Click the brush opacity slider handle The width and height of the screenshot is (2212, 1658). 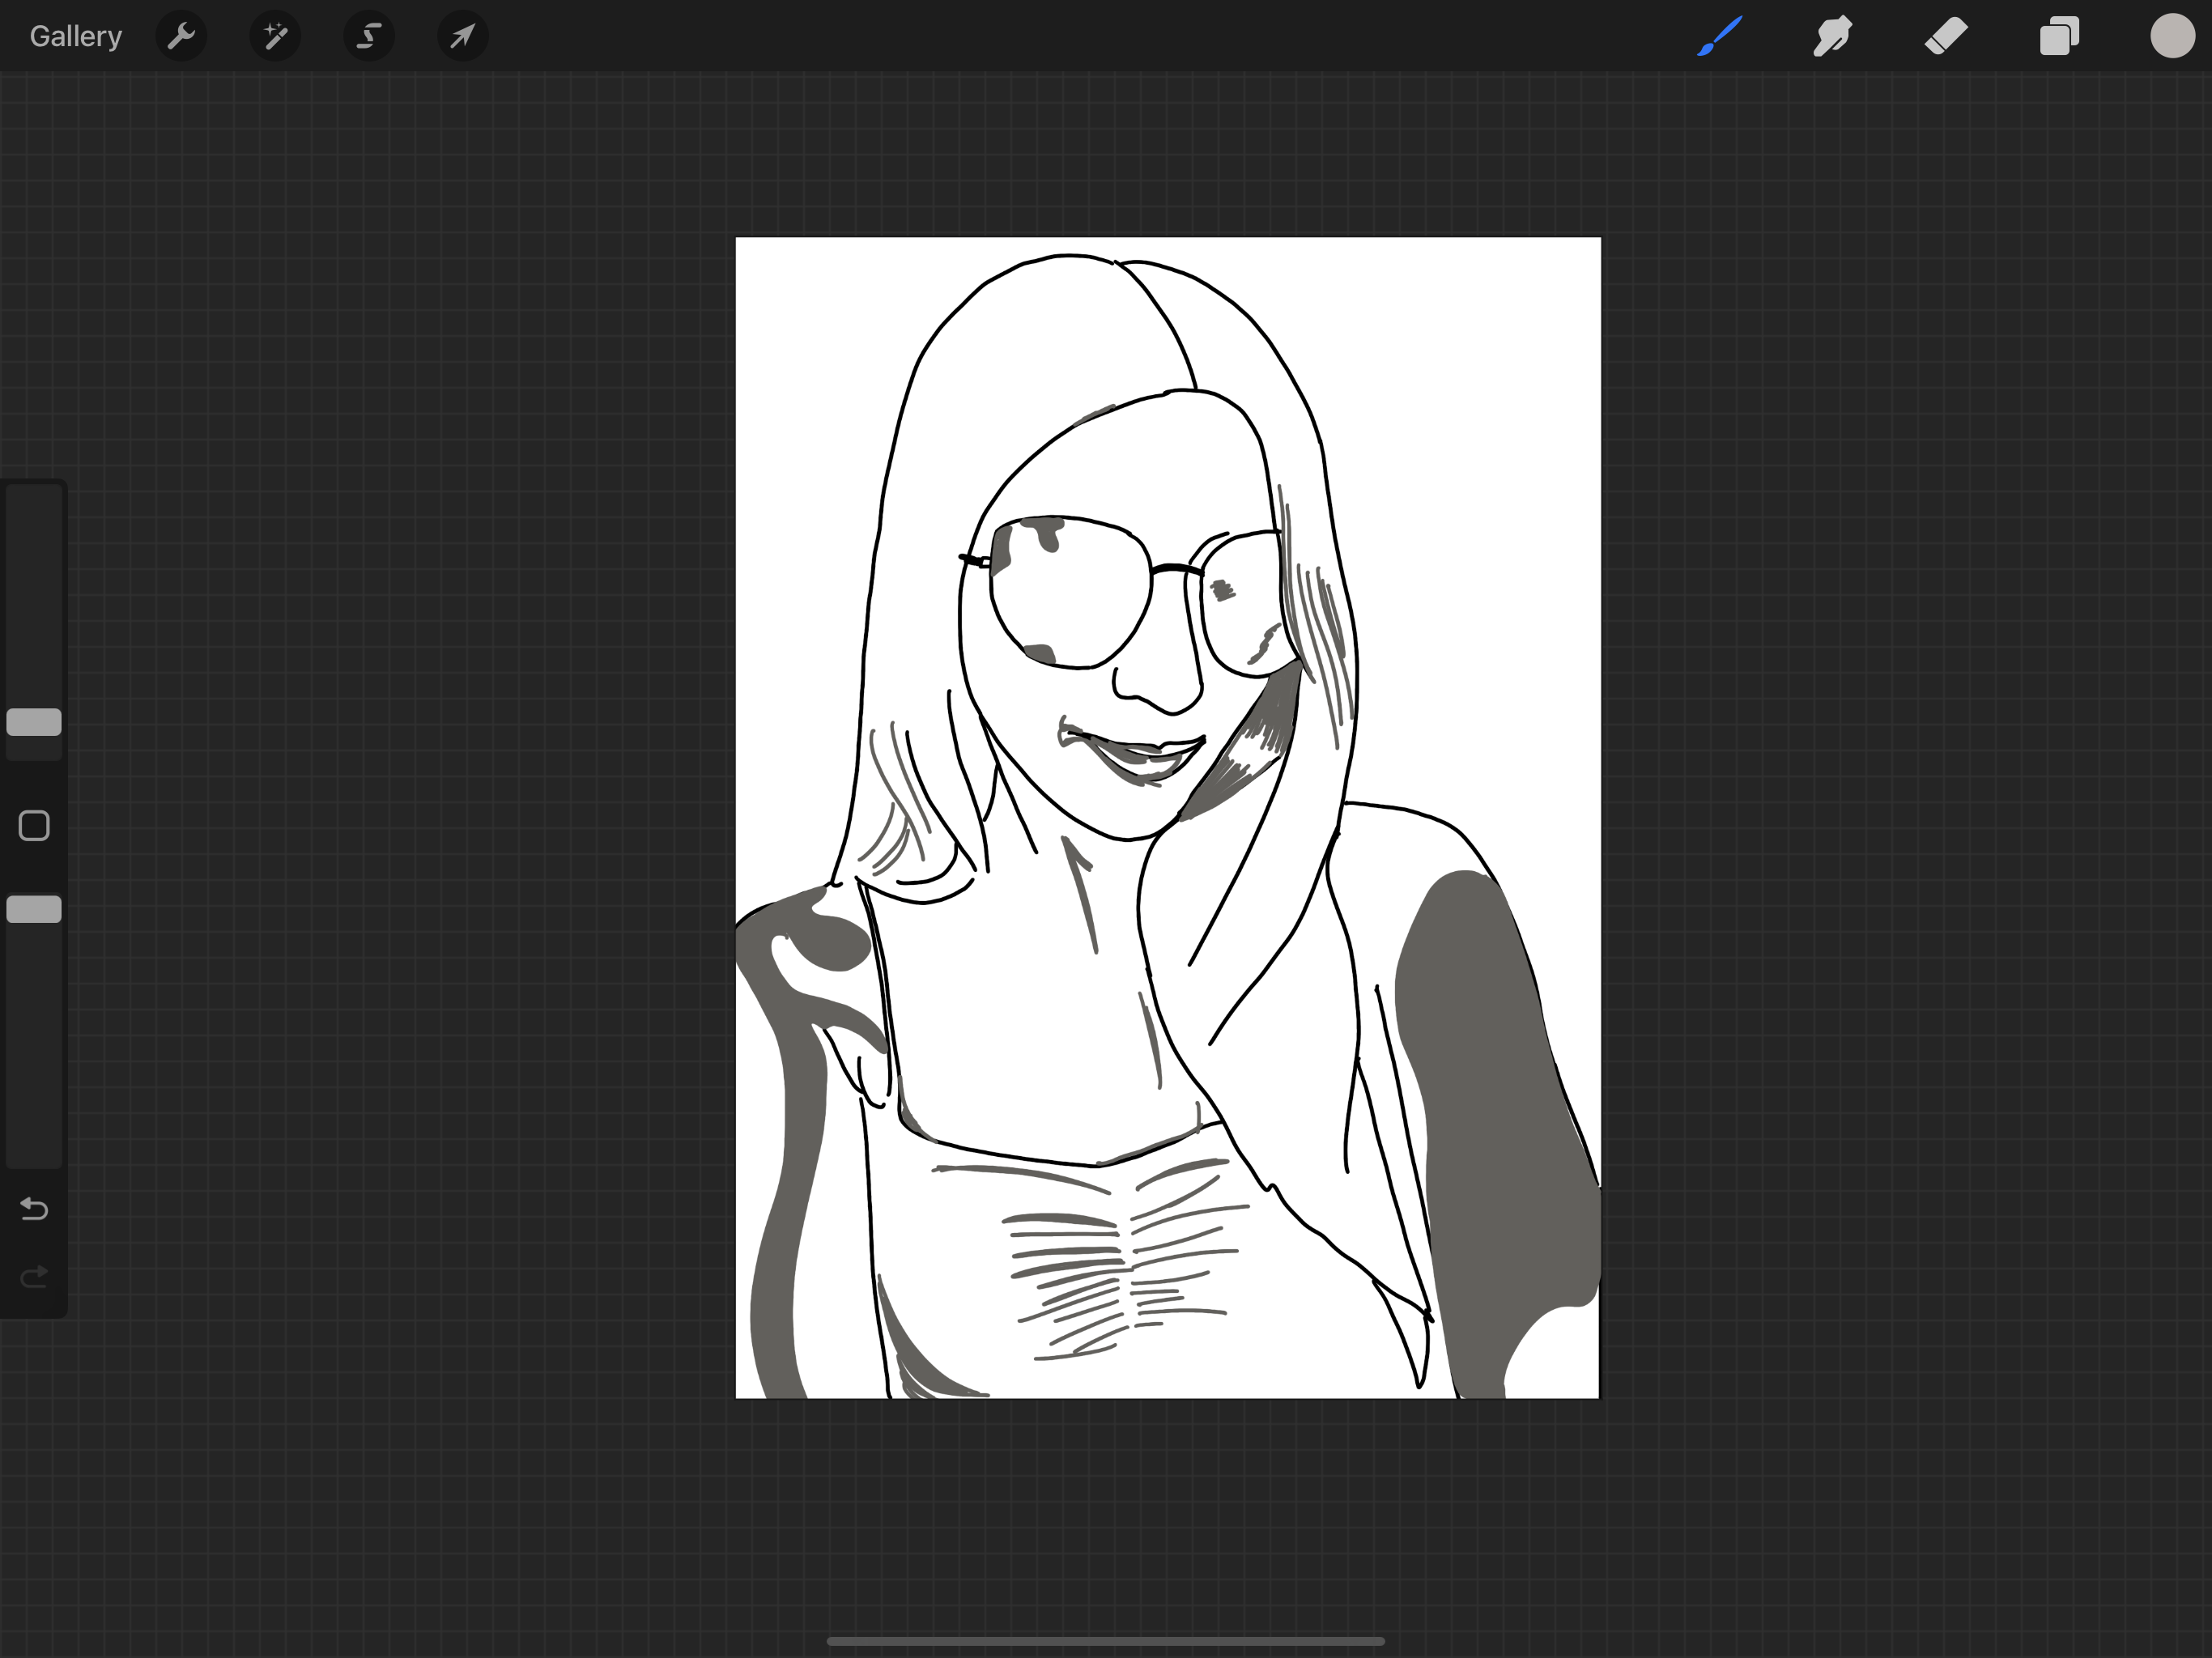click(x=34, y=909)
